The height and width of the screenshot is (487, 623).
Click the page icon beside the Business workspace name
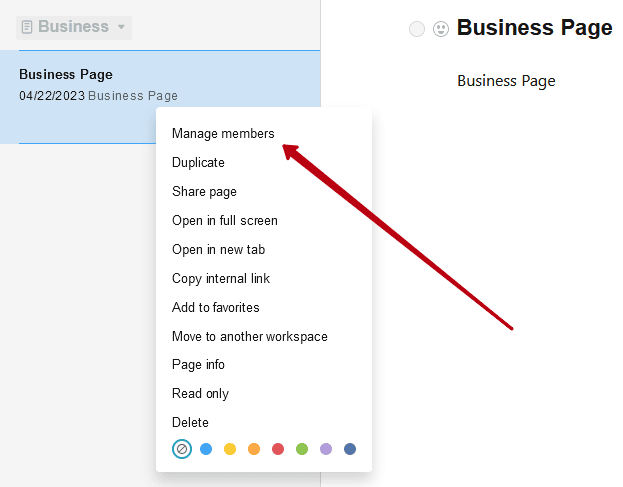(27, 27)
